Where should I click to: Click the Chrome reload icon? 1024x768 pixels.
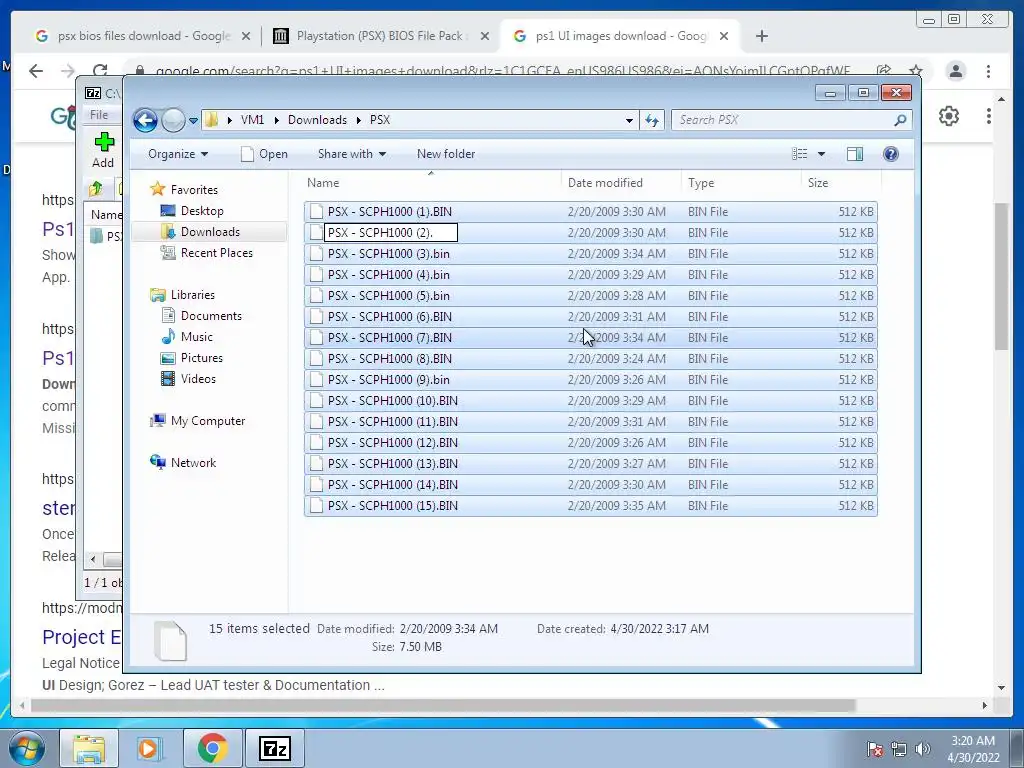100,71
